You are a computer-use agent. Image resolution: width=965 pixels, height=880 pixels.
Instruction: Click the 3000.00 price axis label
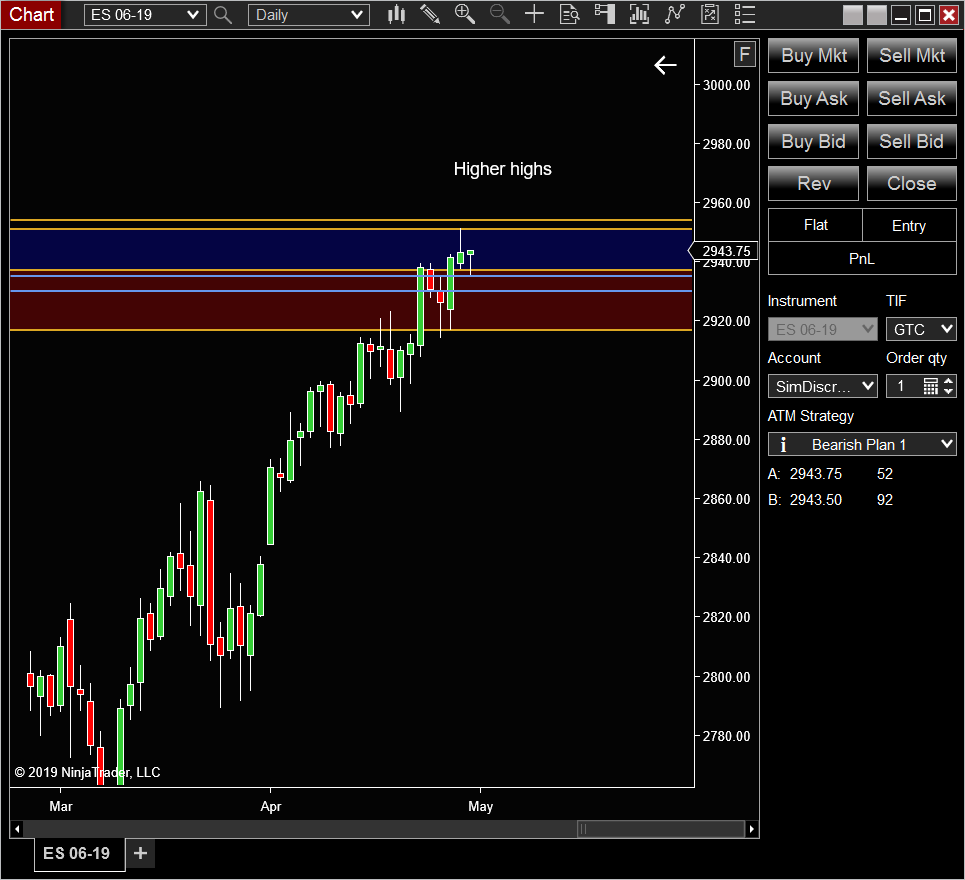click(x=726, y=85)
